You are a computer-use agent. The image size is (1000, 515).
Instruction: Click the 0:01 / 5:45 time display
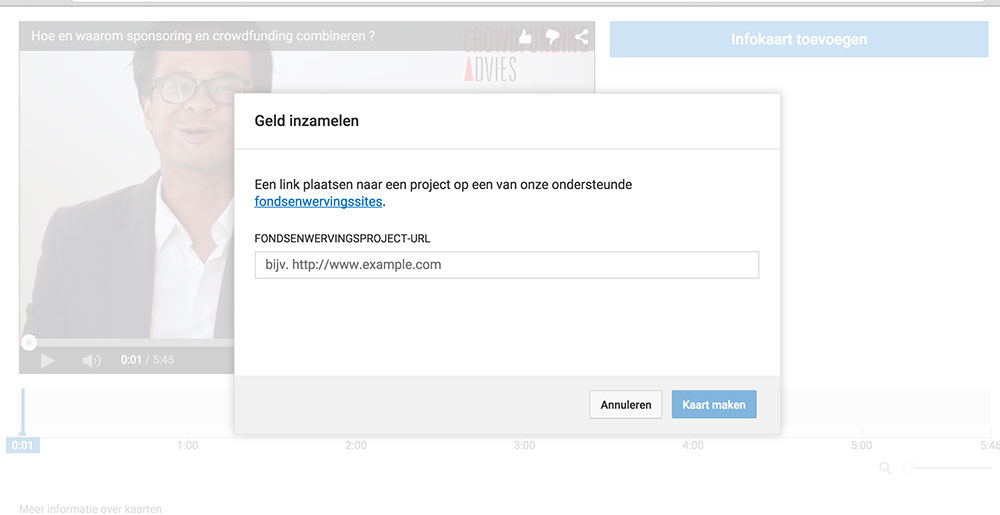[x=147, y=359]
